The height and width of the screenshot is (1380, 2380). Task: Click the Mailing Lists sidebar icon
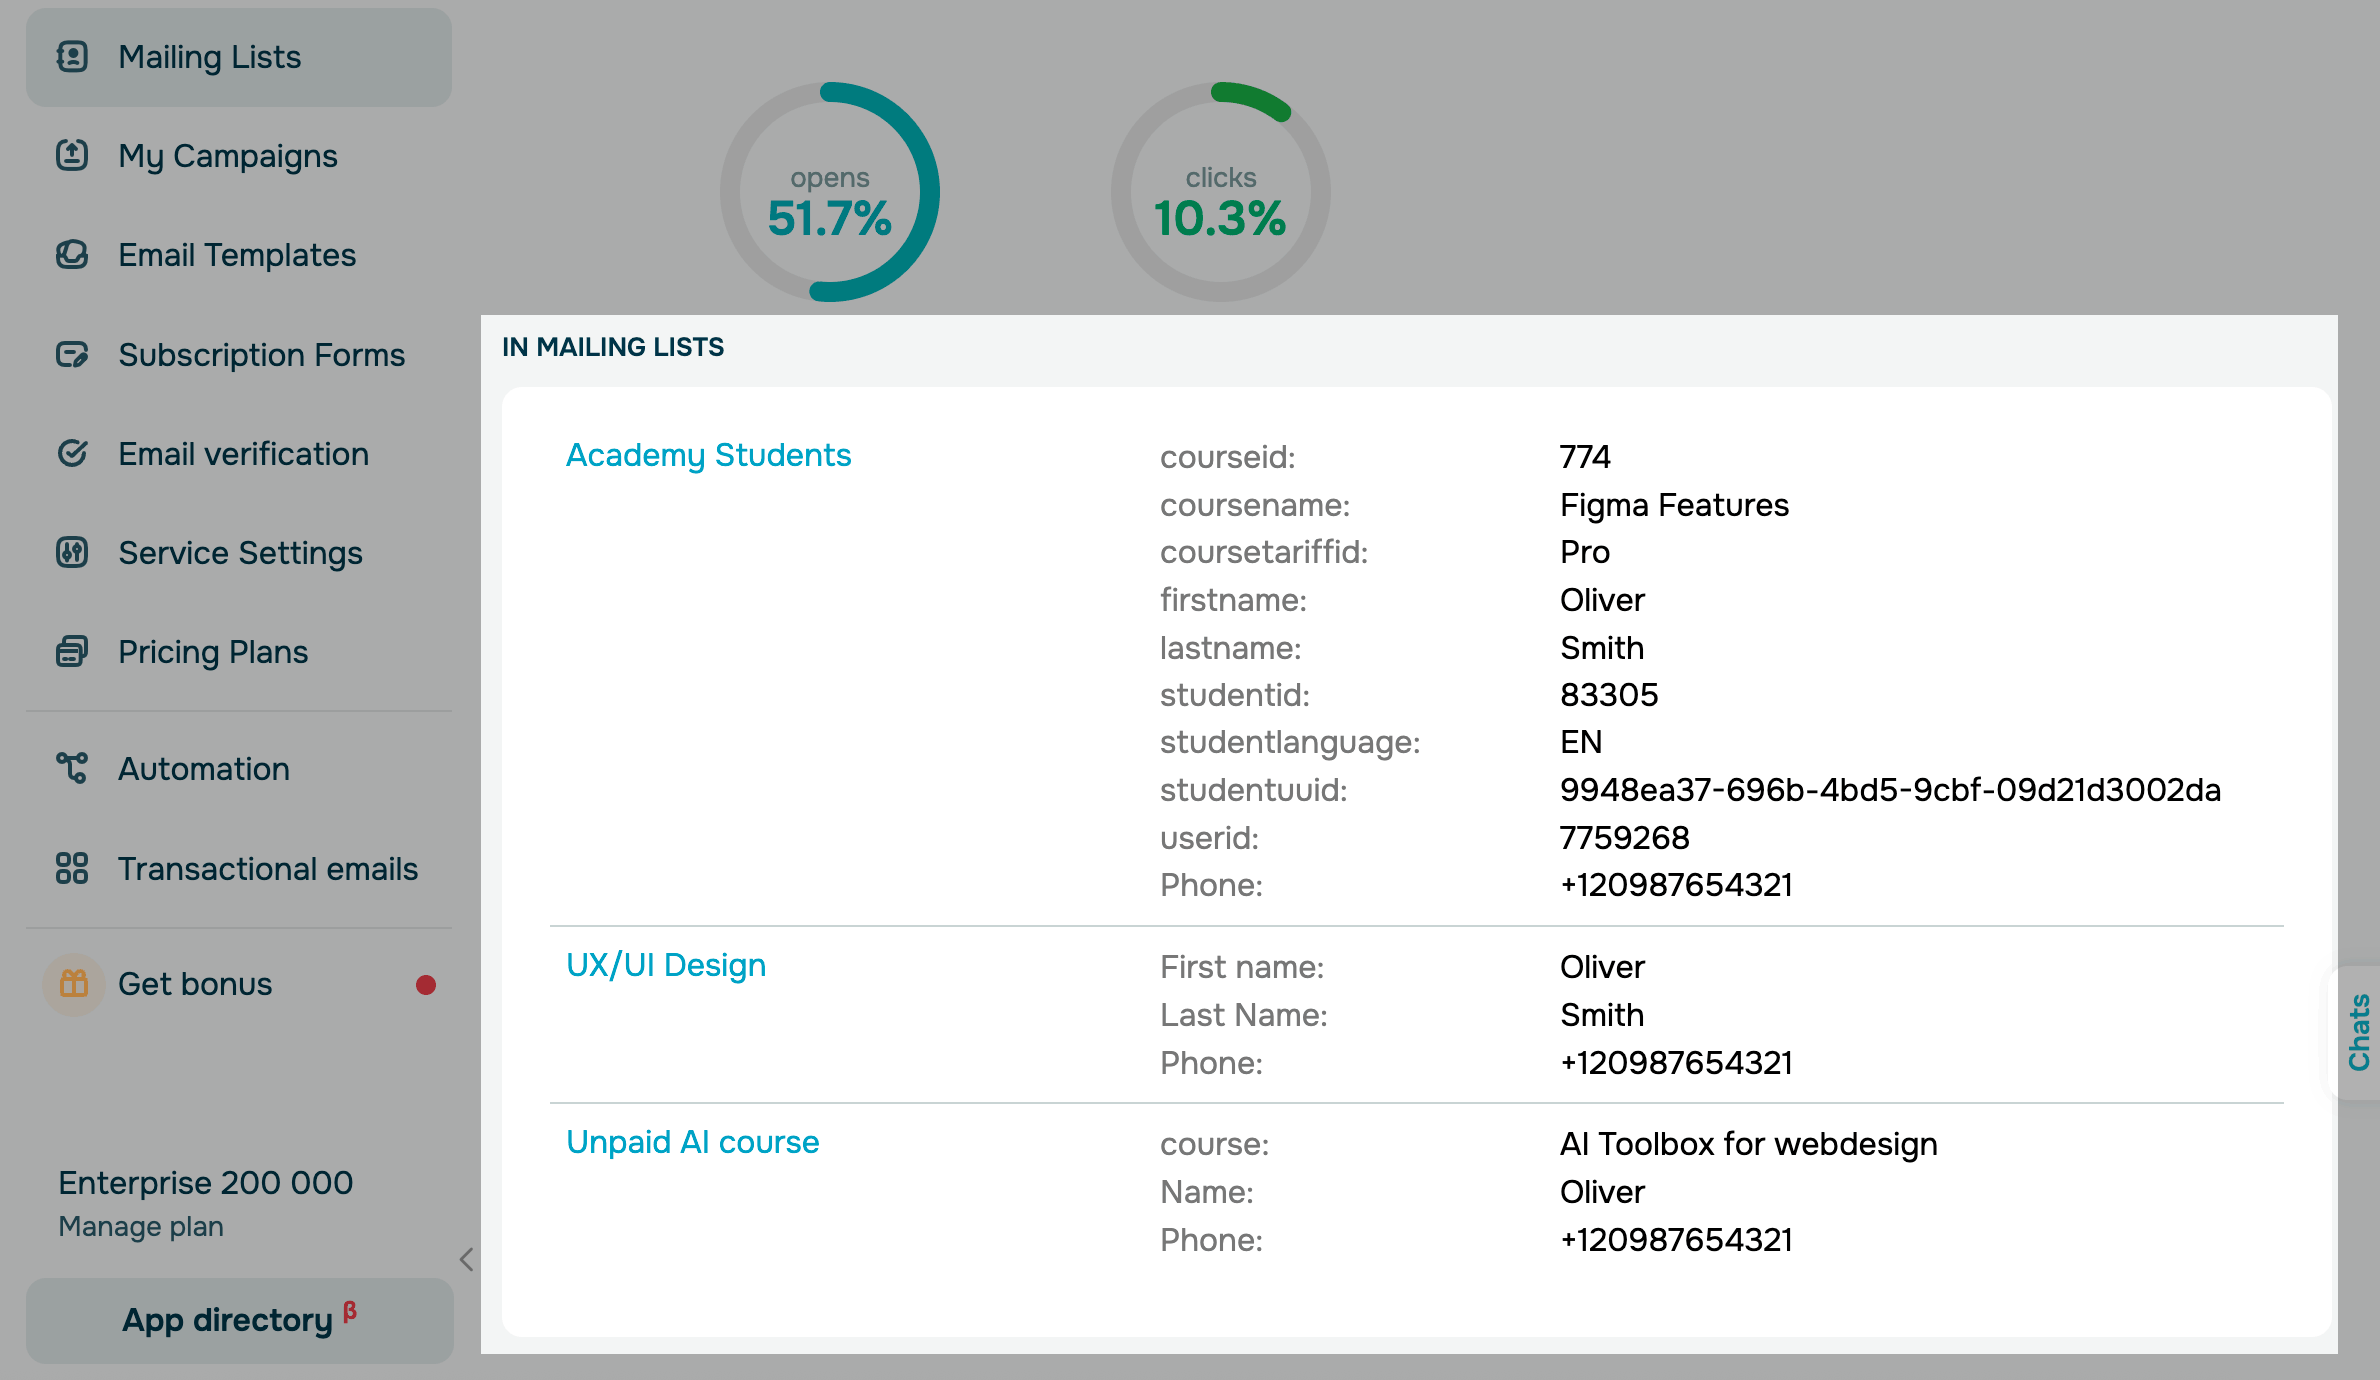pyautogui.click(x=72, y=57)
